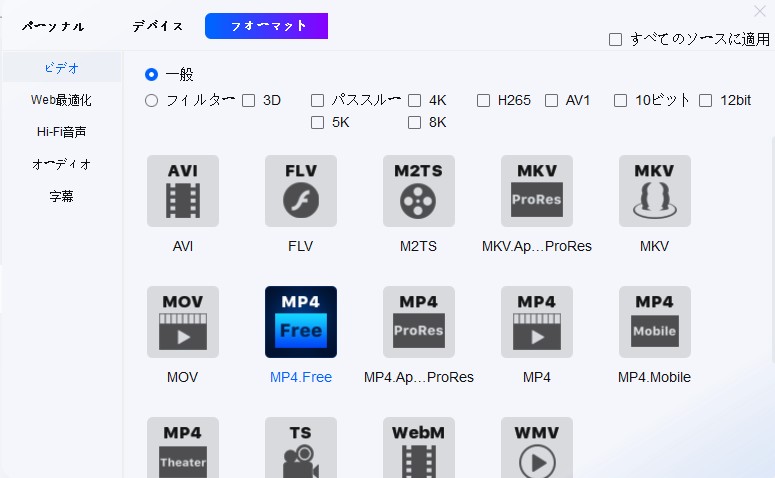Click the フォーマット tab
775x478 pixels.
[266, 26]
